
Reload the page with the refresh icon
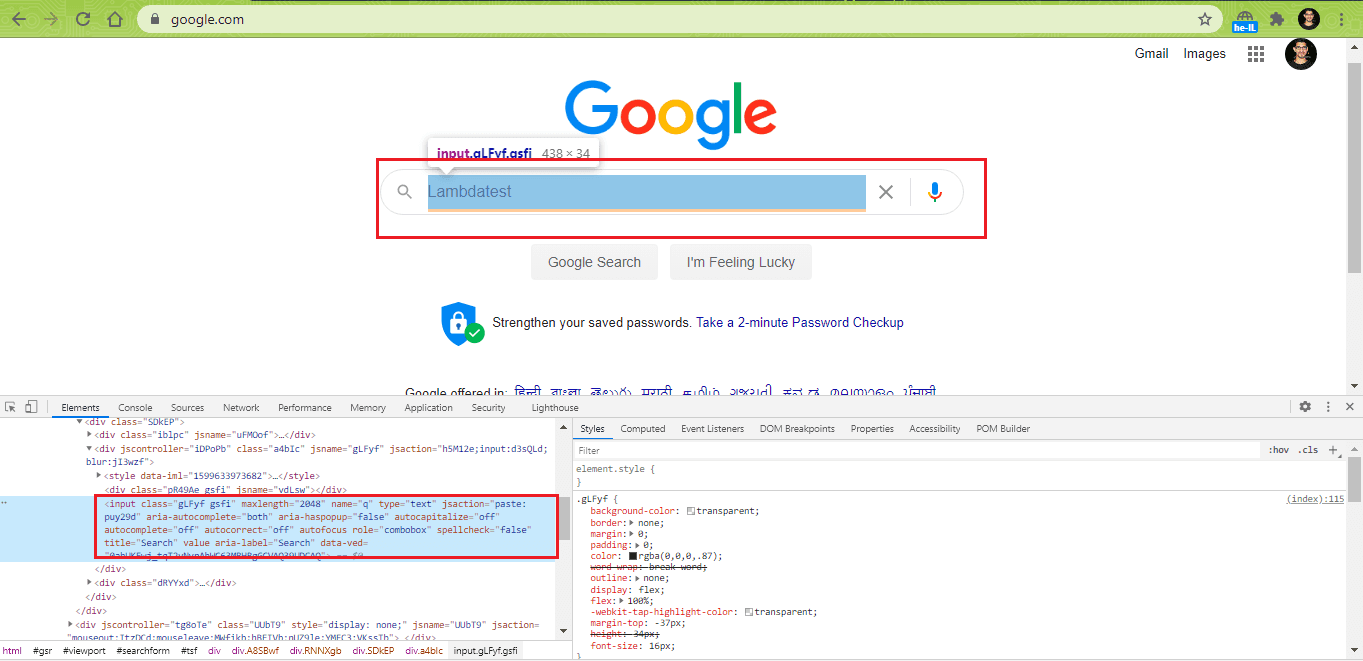point(83,19)
